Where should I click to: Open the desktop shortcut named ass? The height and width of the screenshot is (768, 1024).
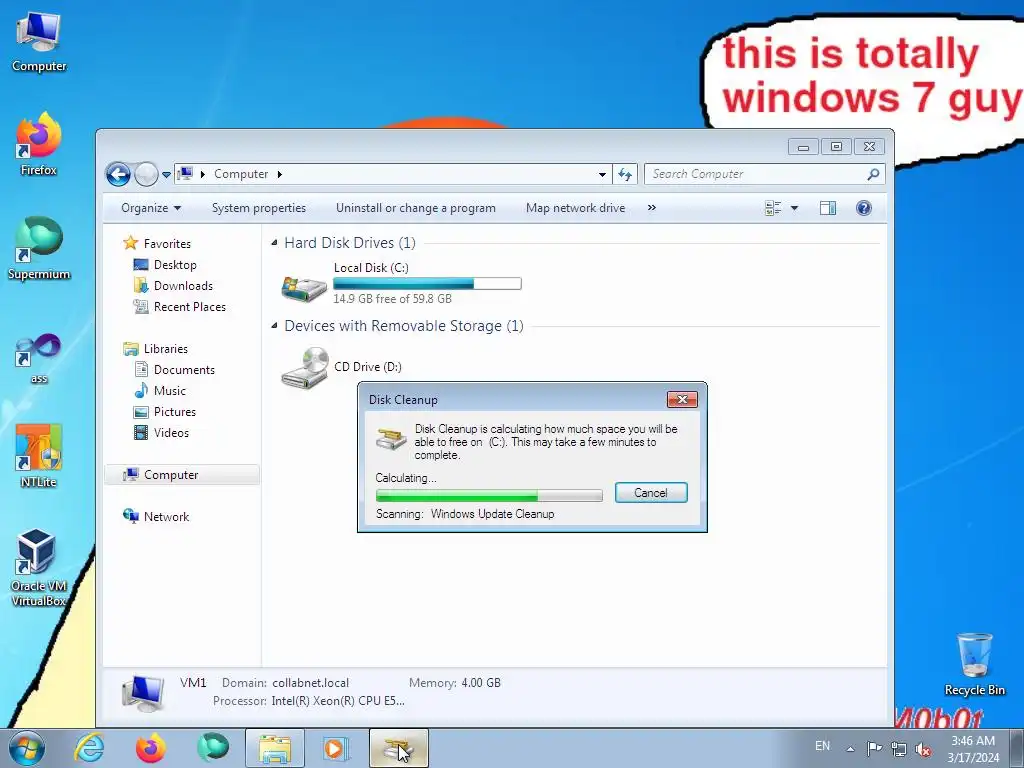(x=39, y=359)
